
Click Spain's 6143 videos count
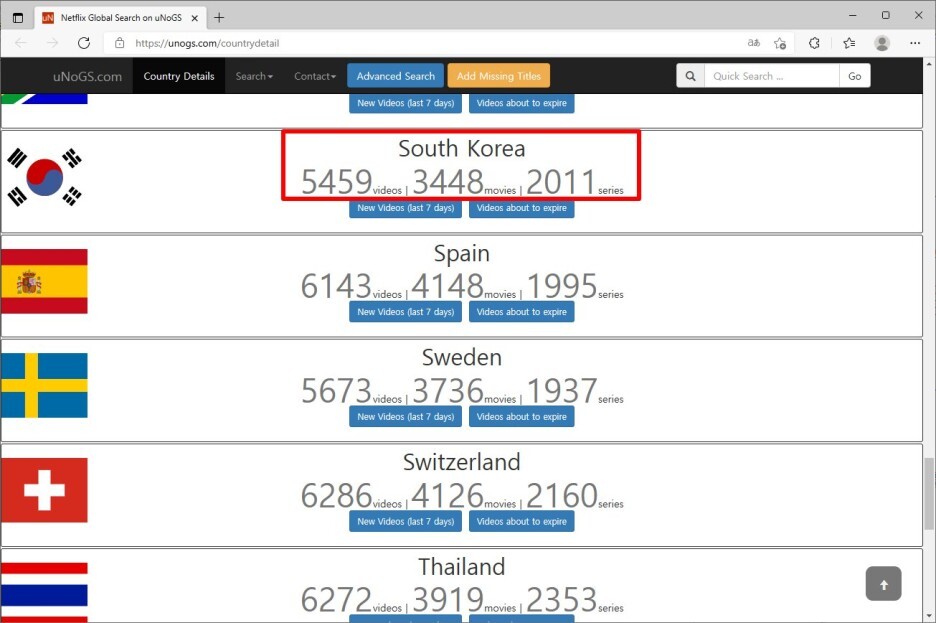(x=337, y=286)
